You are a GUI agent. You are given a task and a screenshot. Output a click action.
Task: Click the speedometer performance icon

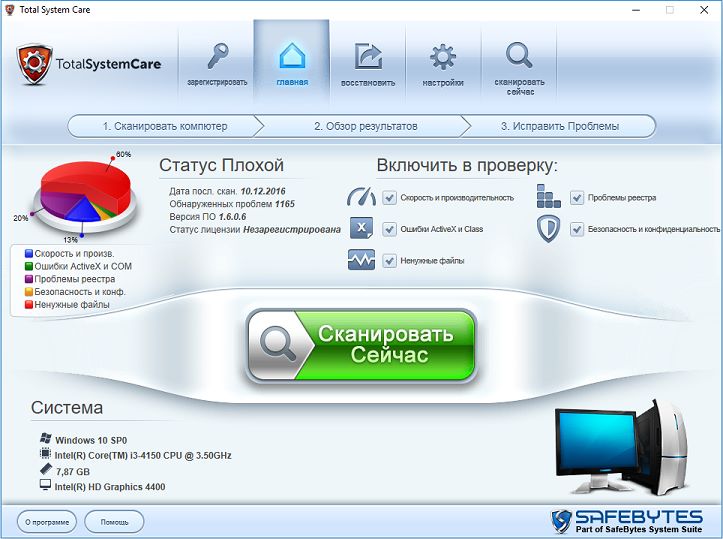(362, 197)
